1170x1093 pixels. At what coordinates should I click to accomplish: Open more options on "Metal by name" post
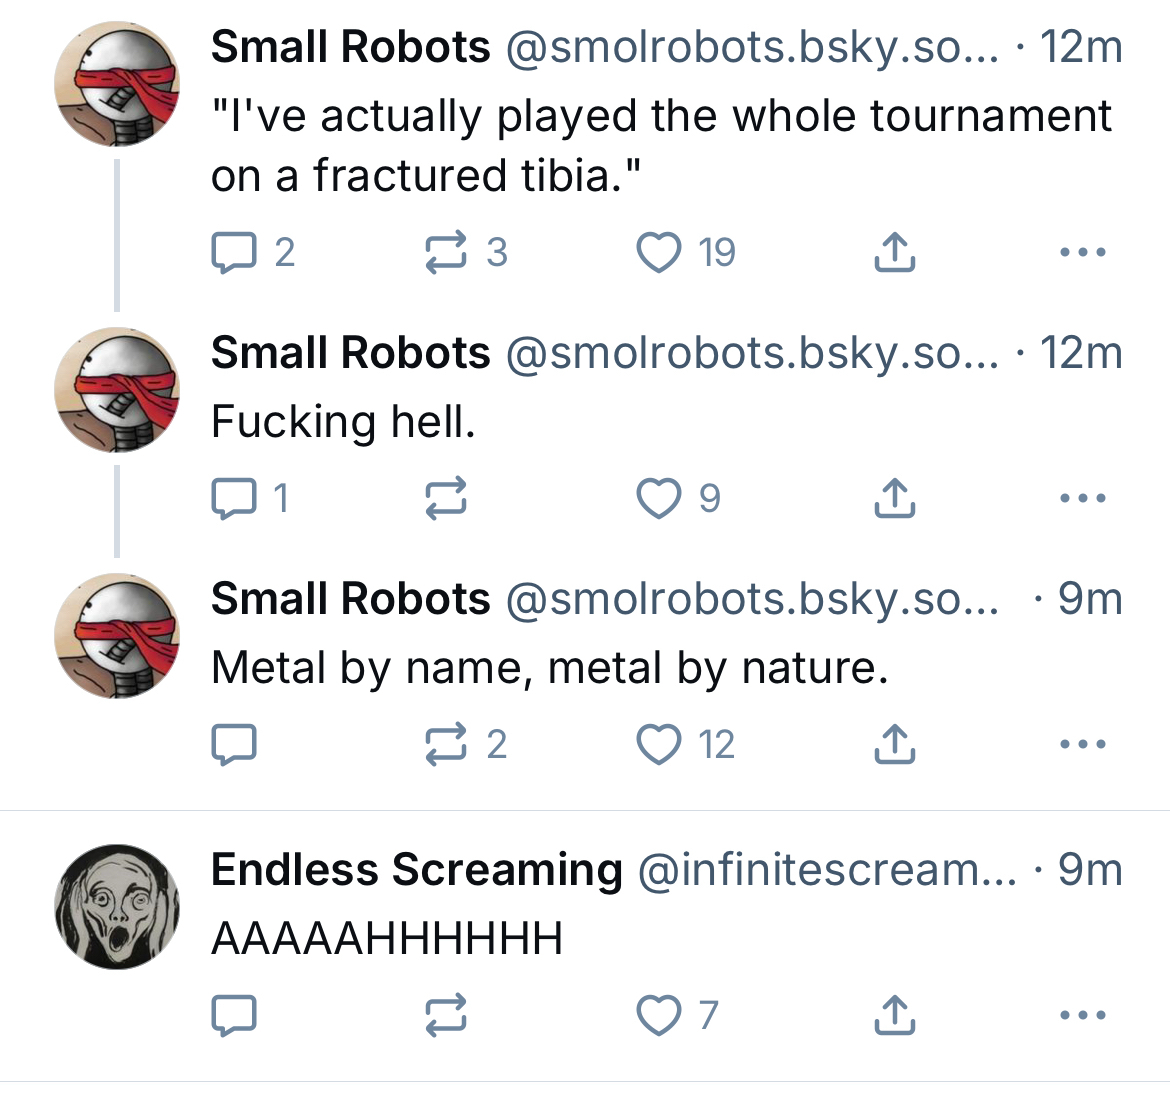(1083, 744)
